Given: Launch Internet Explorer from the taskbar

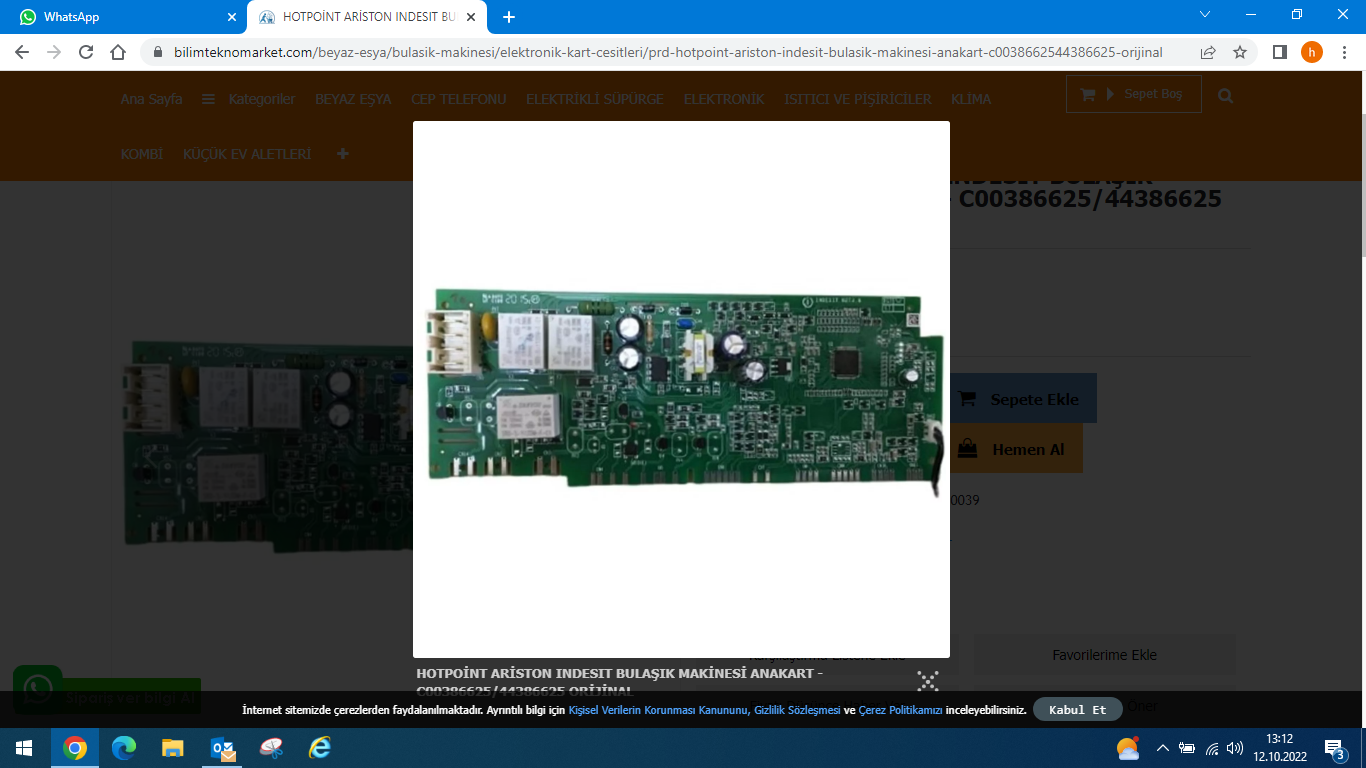Looking at the screenshot, I should pyautogui.click(x=320, y=748).
